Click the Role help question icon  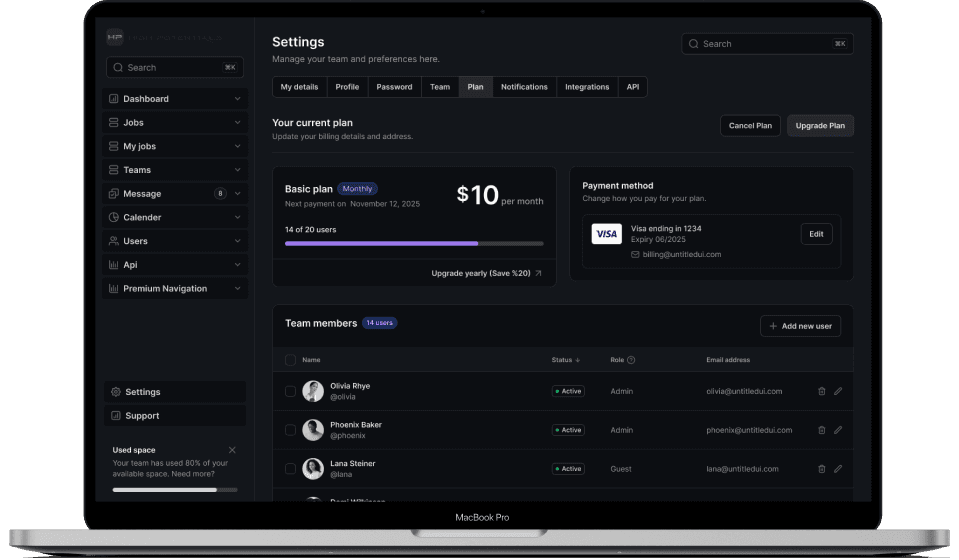(x=631, y=360)
